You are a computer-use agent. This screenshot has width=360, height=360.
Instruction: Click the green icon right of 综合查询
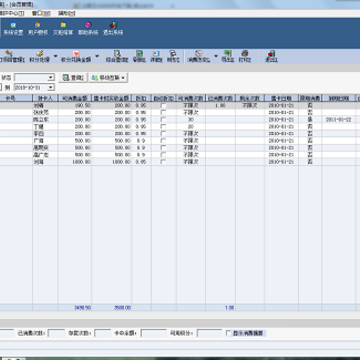click(139, 56)
